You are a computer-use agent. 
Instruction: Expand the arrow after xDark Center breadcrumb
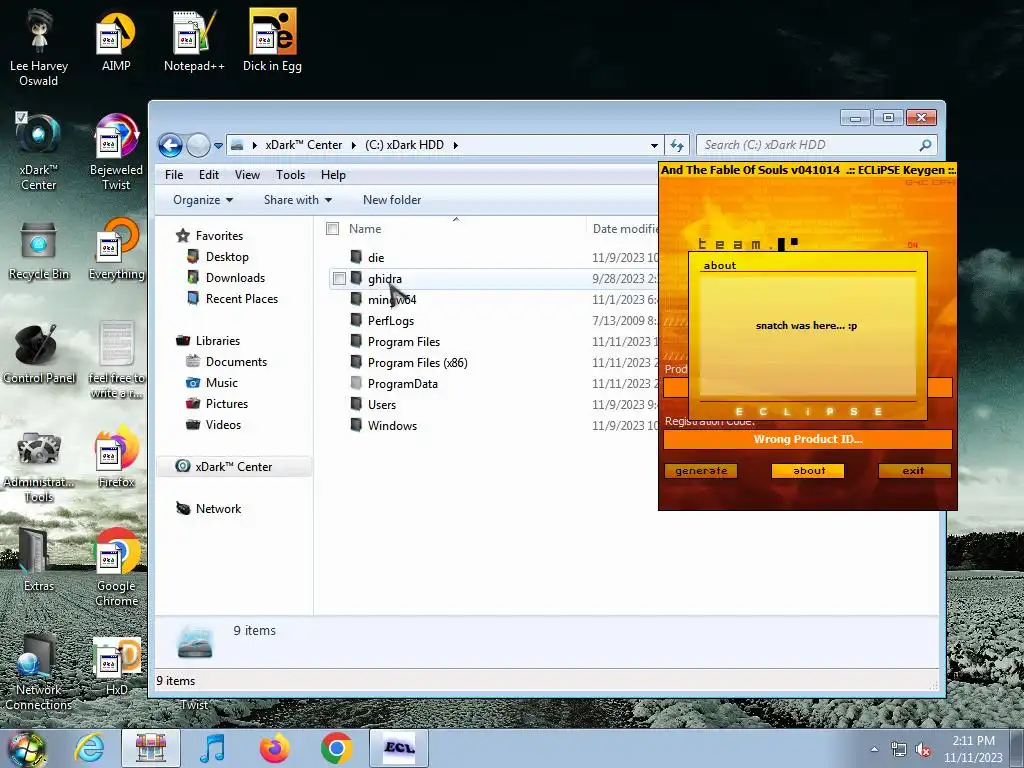point(353,145)
